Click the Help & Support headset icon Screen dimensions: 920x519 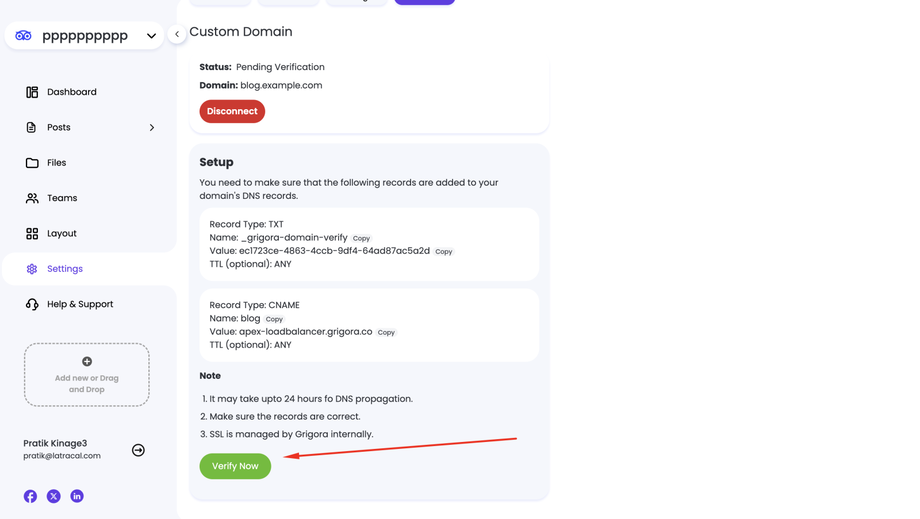[32, 304]
